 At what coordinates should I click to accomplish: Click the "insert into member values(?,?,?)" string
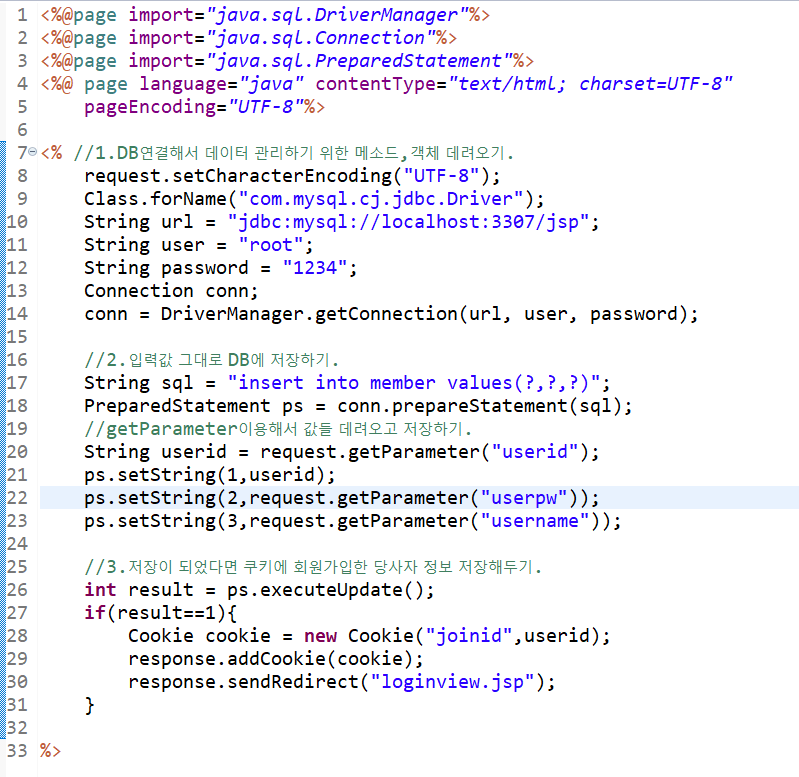pyautogui.click(x=414, y=383)
